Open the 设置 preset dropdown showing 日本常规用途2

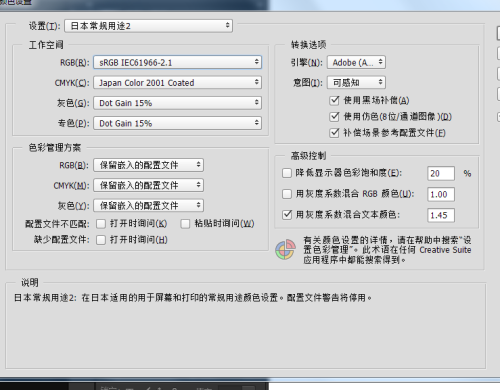(148, 26)
